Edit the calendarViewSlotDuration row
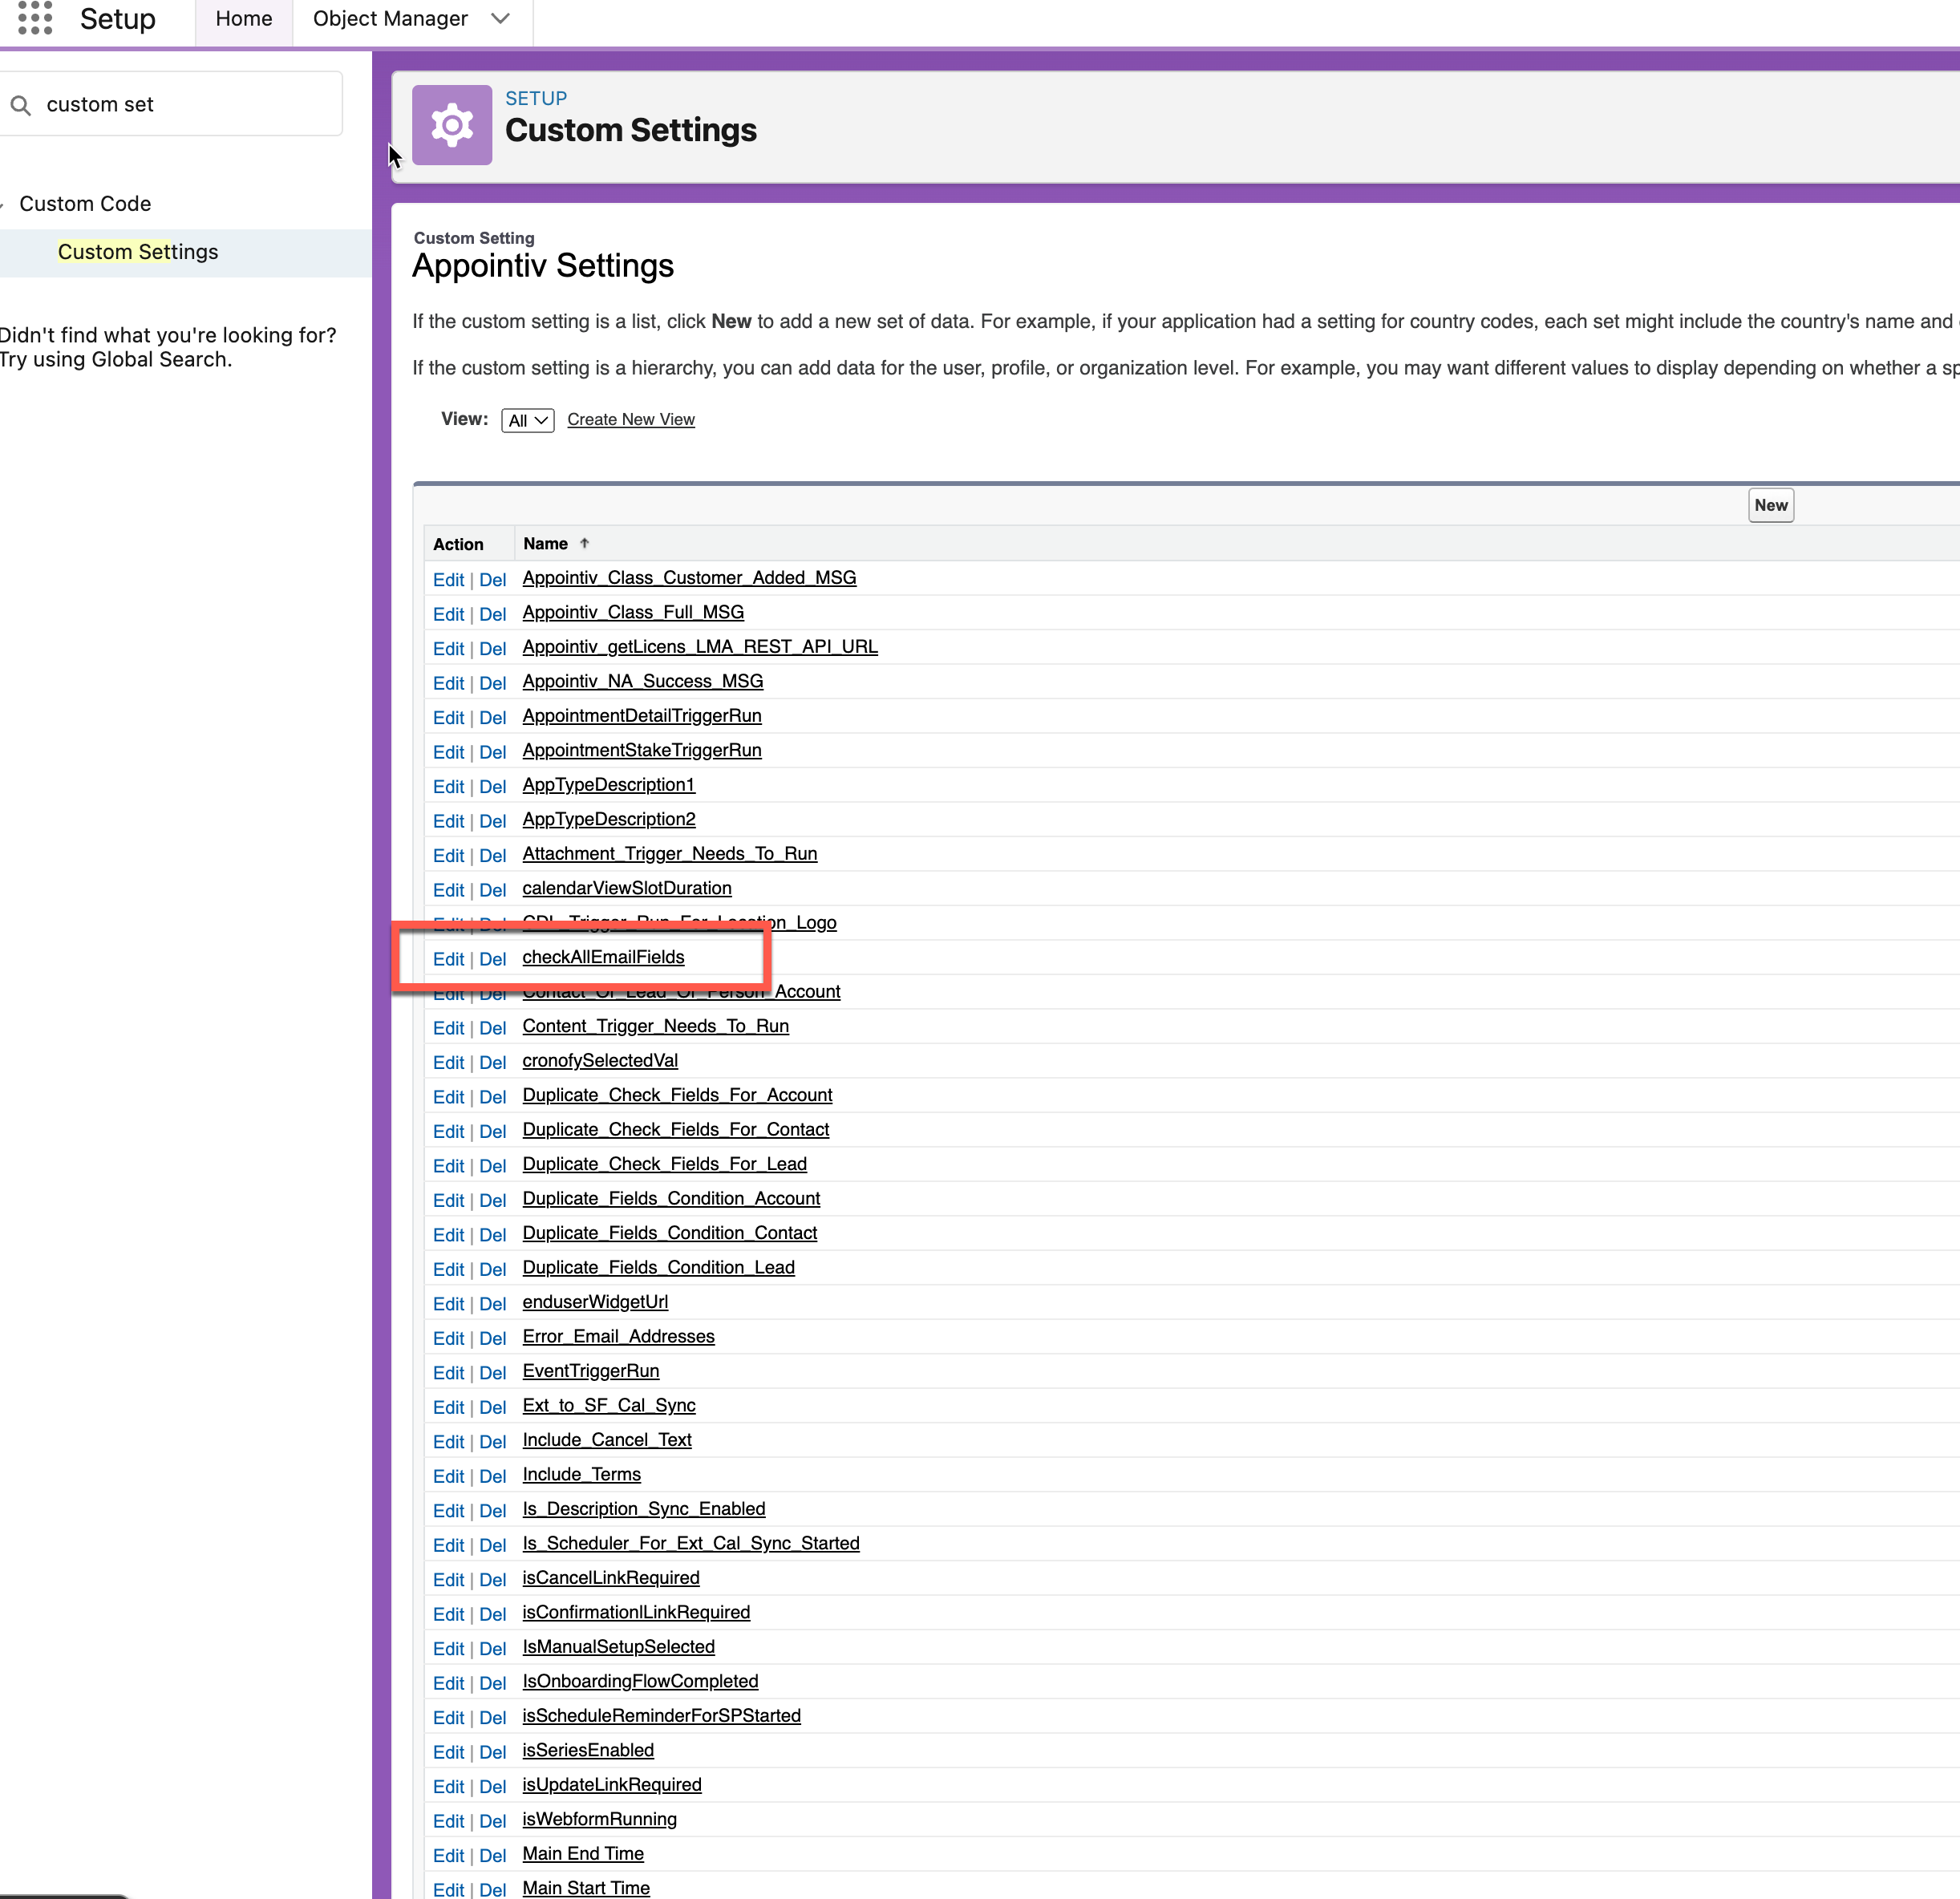 pos(448,890)
